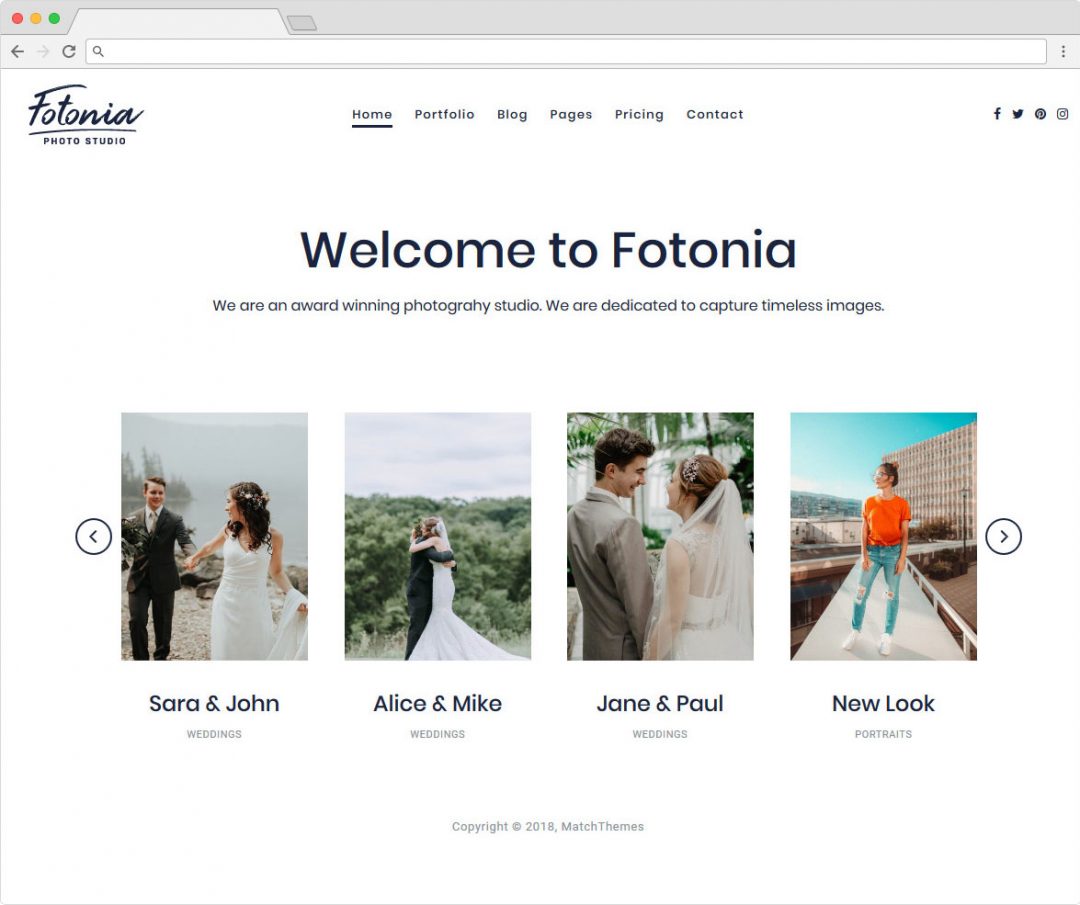Focus the browser address bar
This screenshot has width=1080, height=905.
pos(566,51)
